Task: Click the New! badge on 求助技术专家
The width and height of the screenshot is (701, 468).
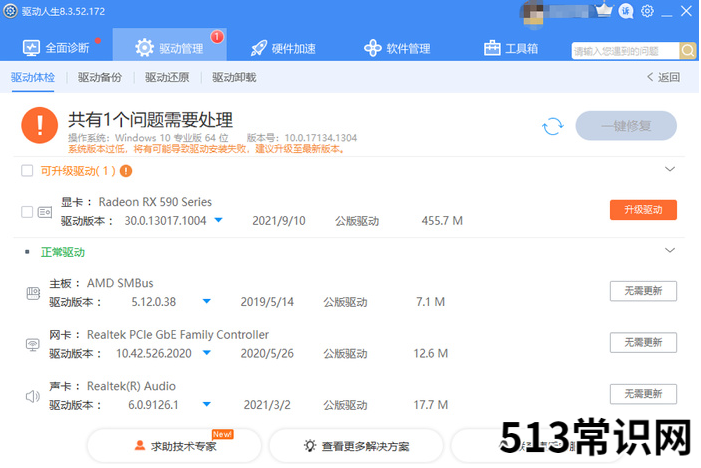Action: click(x=223, y=434)
